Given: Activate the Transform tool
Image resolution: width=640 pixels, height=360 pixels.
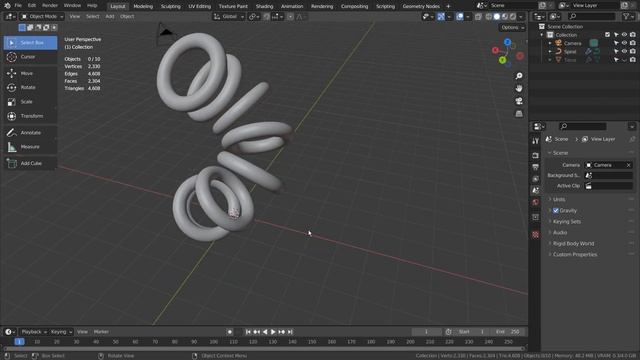Looking at the screenshot, I should pyautogui.click(x=31, y=116).
